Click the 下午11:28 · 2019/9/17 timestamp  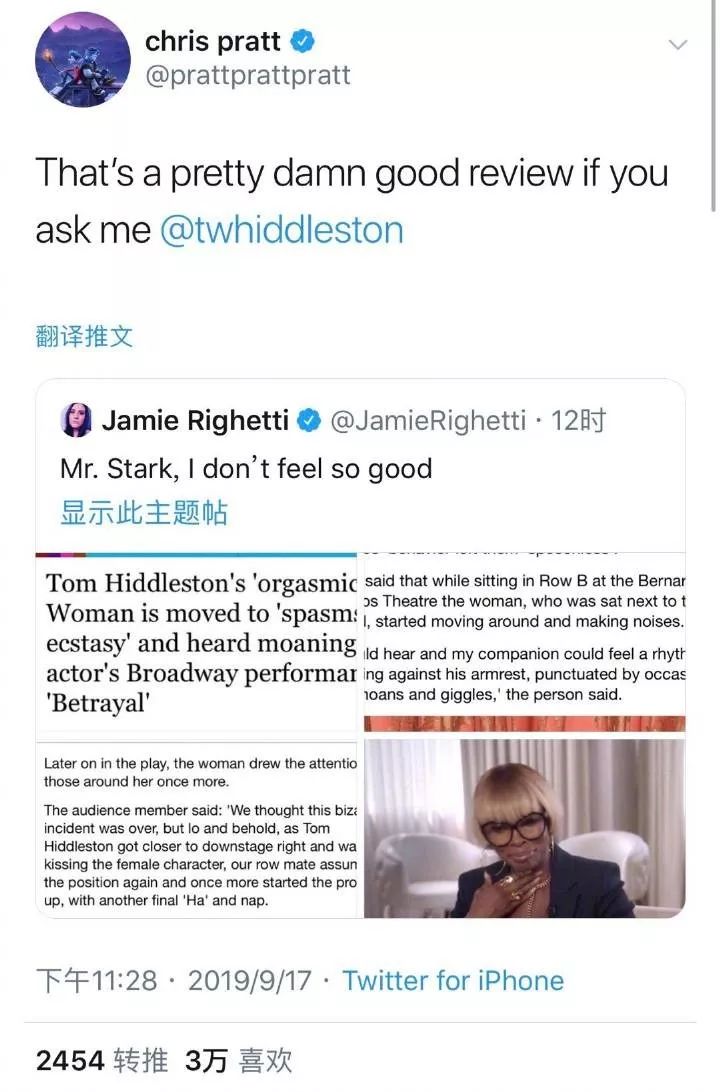pos(173,981)
